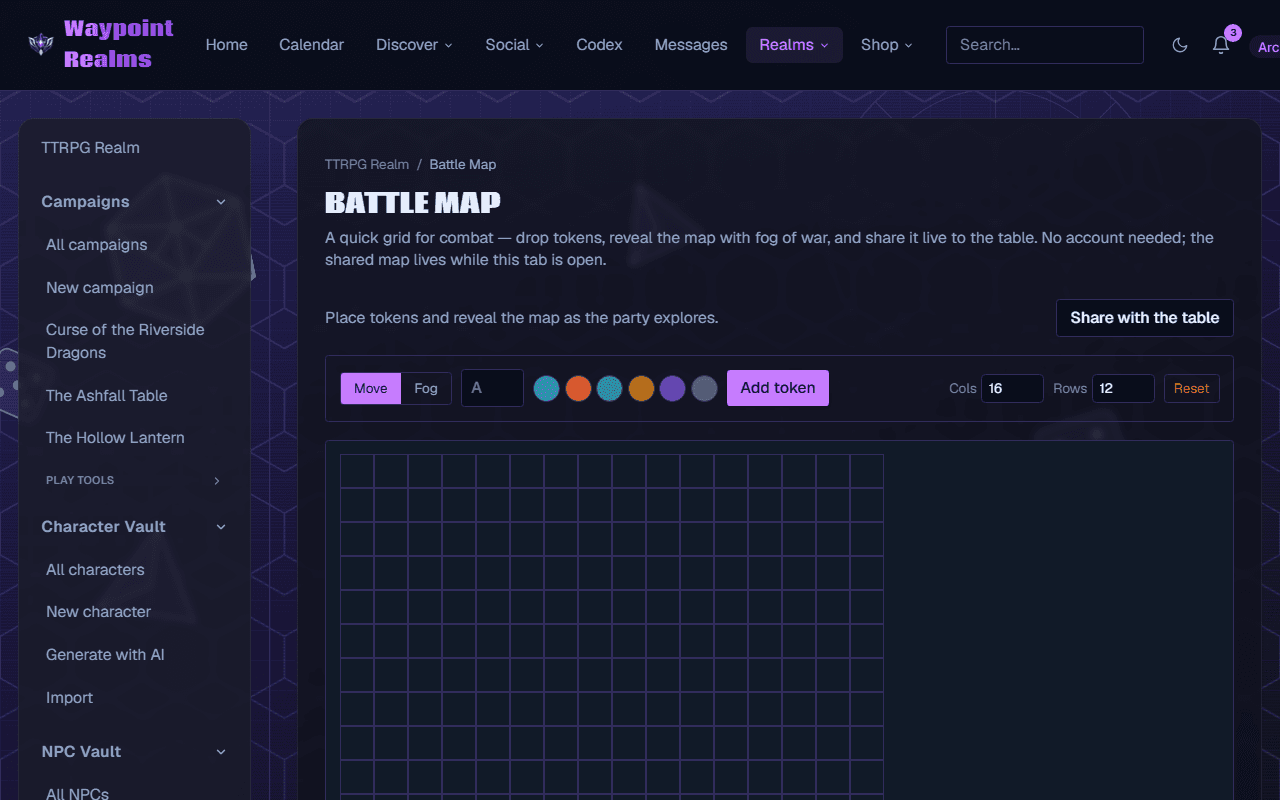Open the Shop dropdown menu
This screenshot has height=800, width=1280.
(x=886, y=45)
